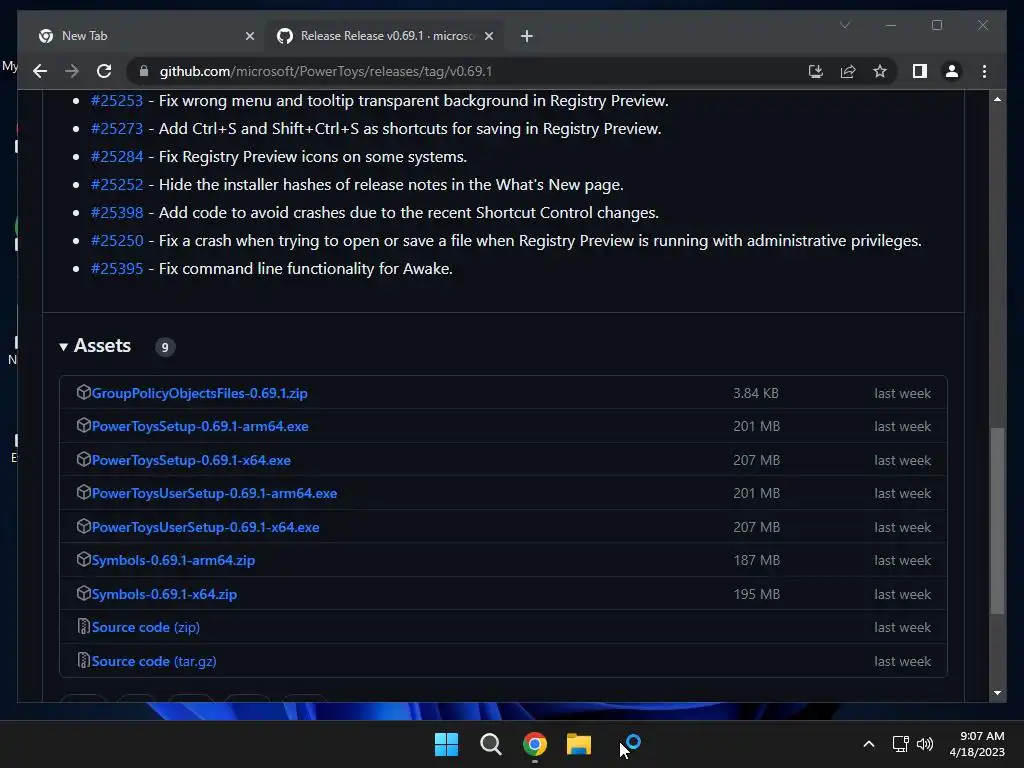Download Symbols-0.69.1-x64.zip
This screenshot has width=1024, height=768.
click(x=164, y=594)
